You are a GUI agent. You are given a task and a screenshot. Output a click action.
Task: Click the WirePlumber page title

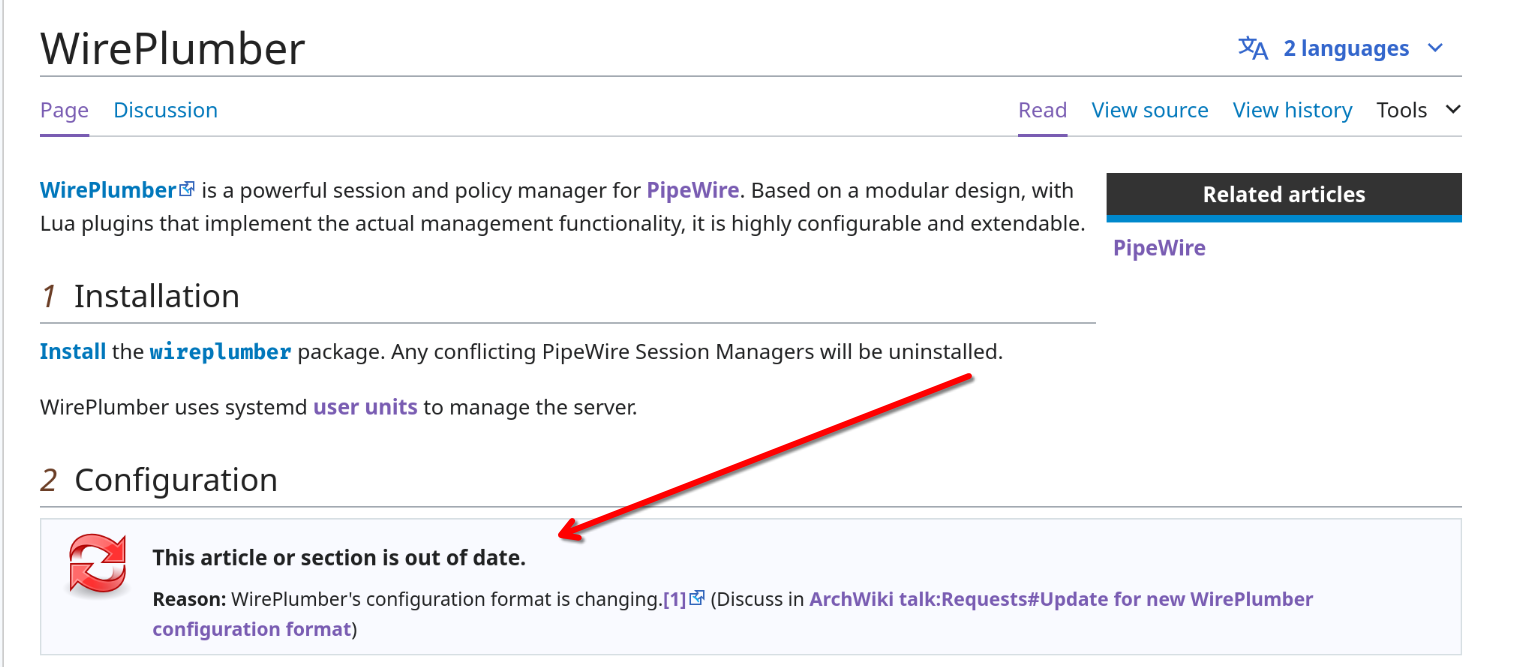click(173, 48)
